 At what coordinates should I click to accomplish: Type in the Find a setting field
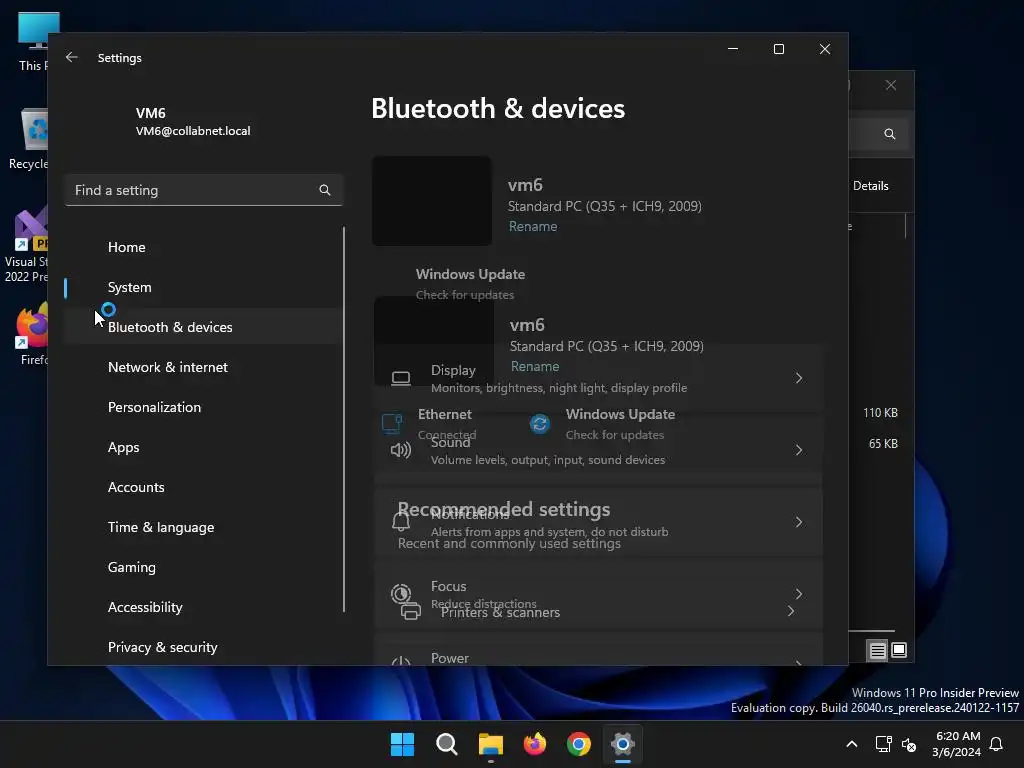(204, 190)
